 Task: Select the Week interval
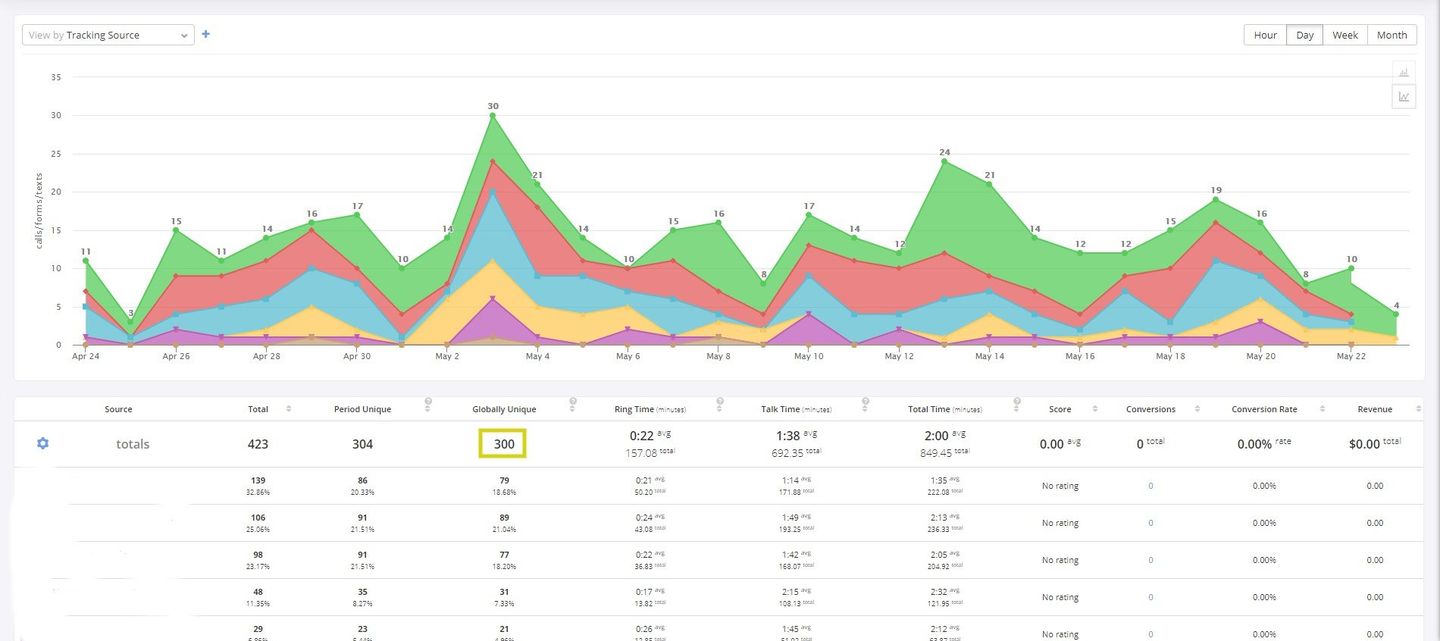1345,35
